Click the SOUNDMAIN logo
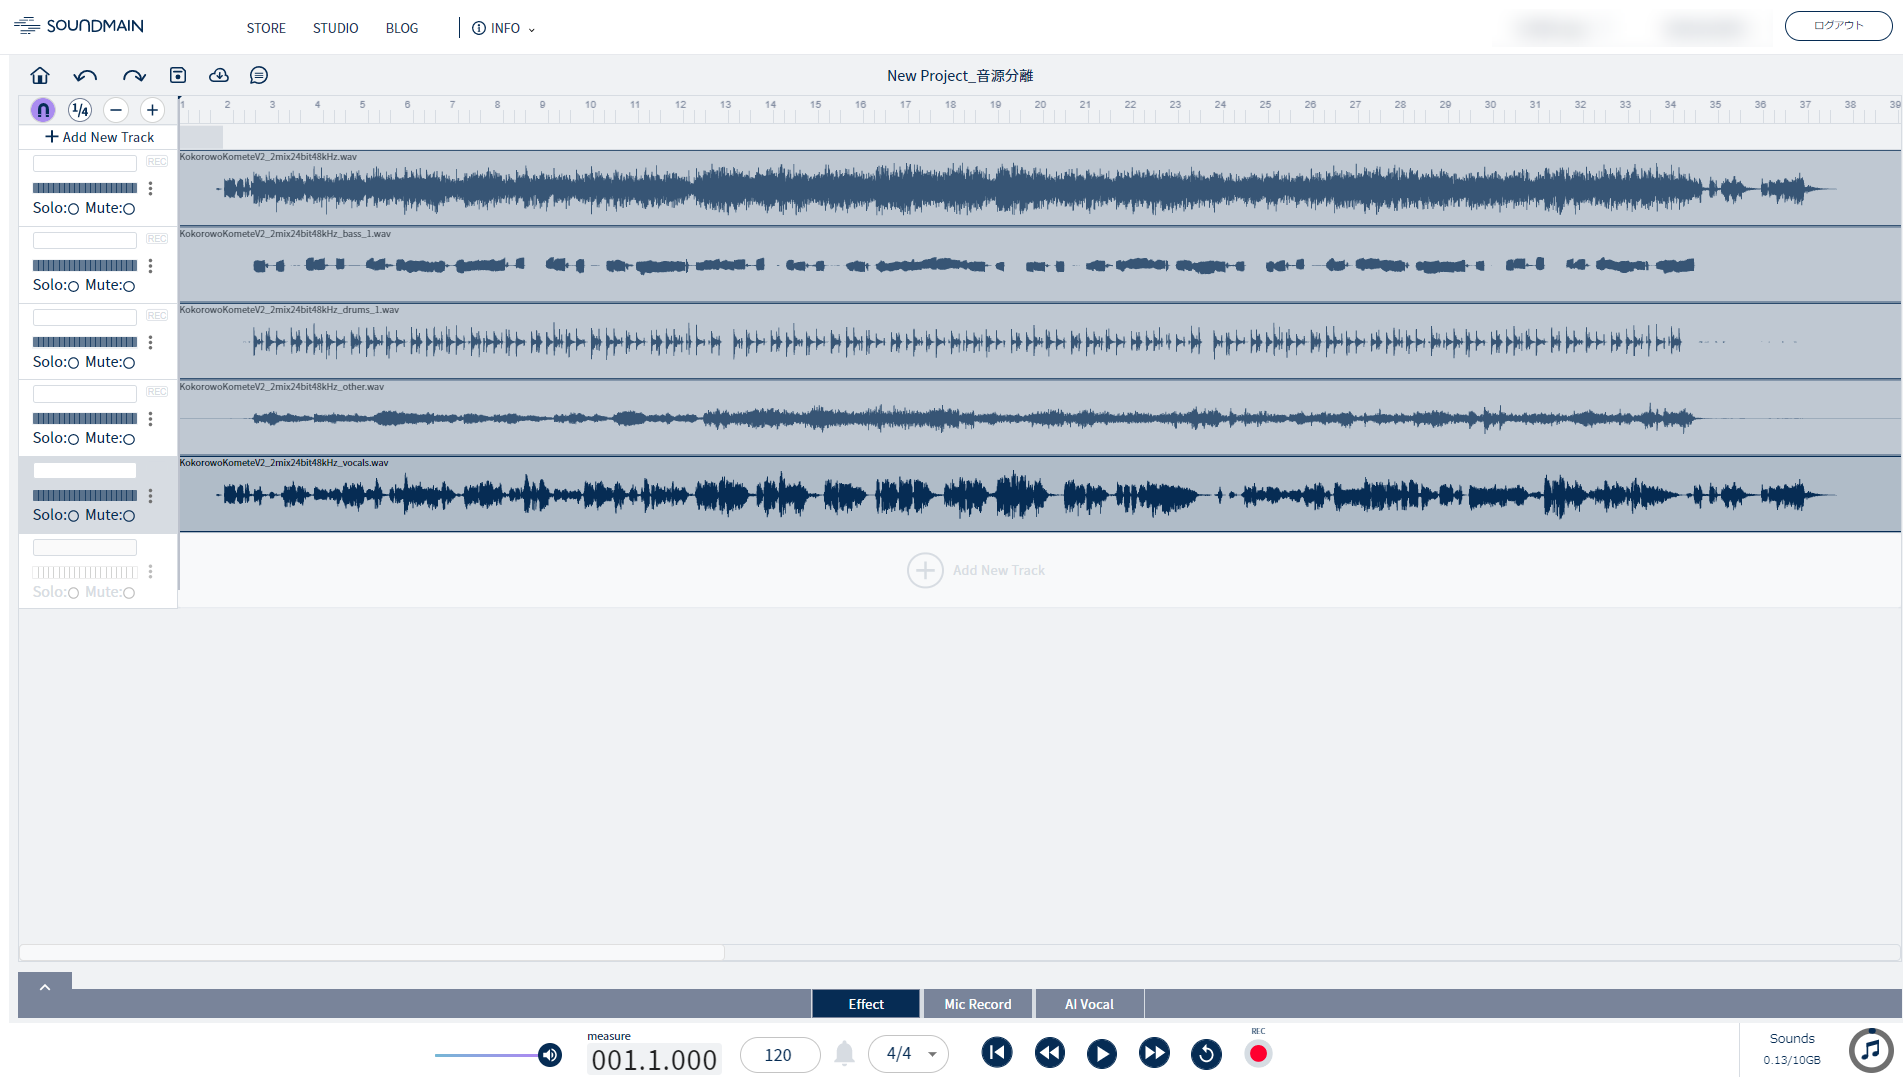The height and width of the screenshot is (1079, 1903). coord(79,26)
